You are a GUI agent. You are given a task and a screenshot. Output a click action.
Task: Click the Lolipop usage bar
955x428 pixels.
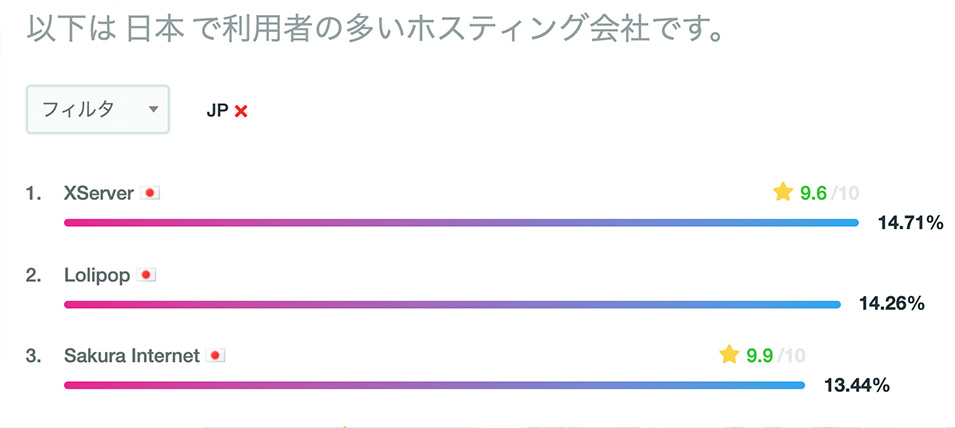click(452, 304)
